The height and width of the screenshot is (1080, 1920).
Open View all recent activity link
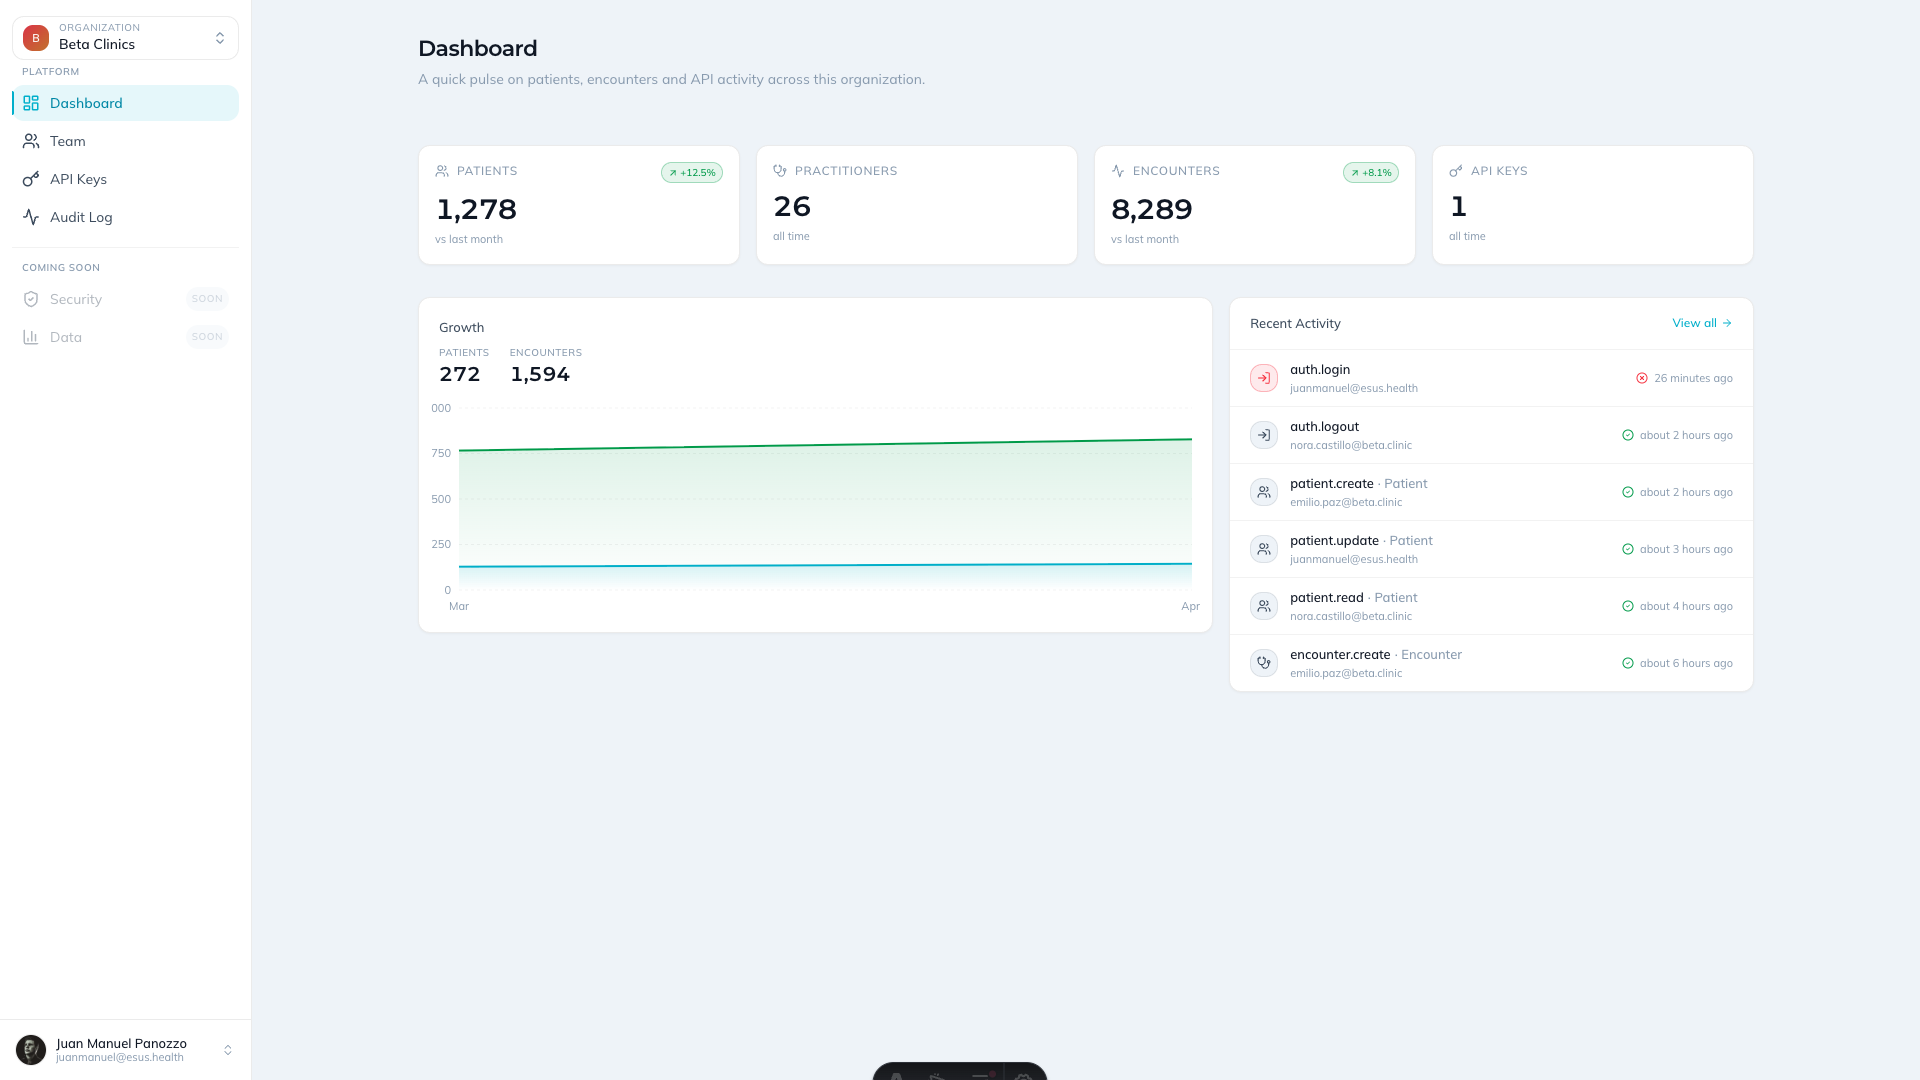pos(1702,323)
